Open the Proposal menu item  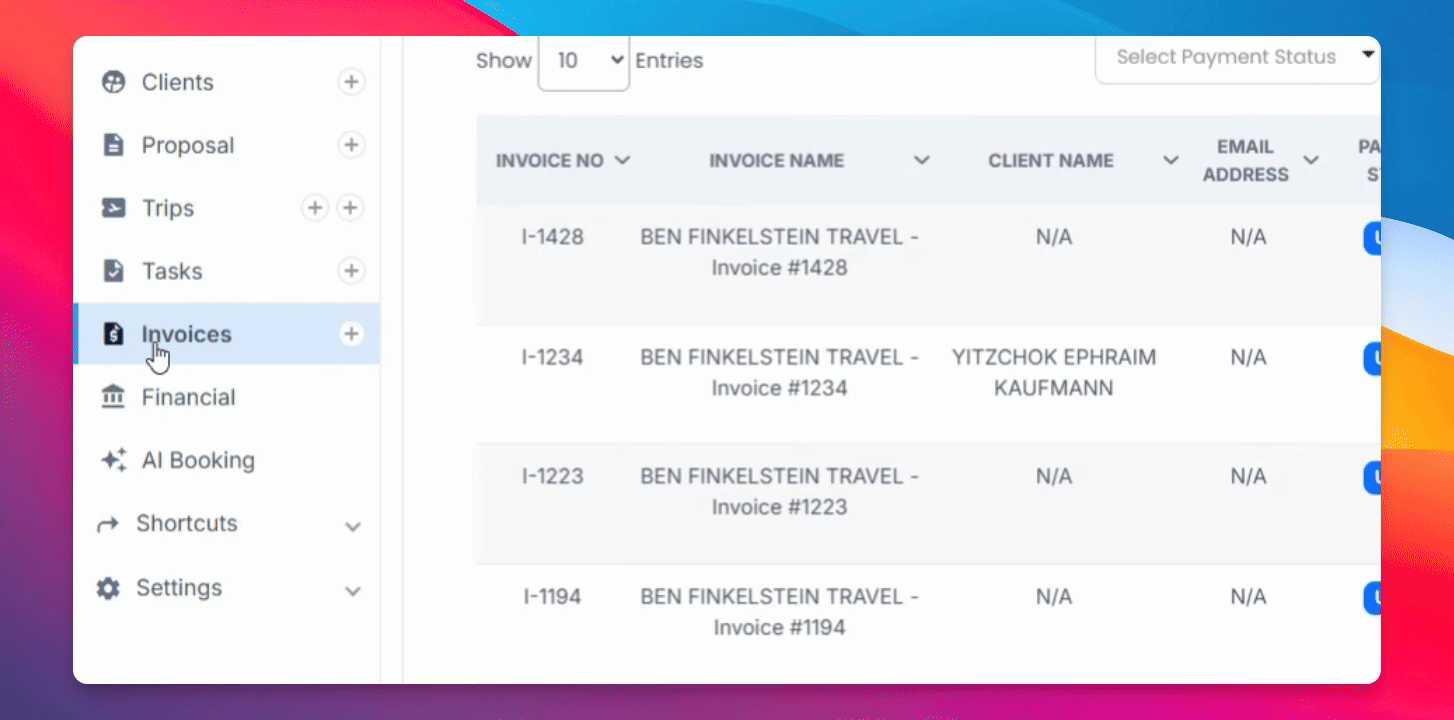tap(188, 145)
